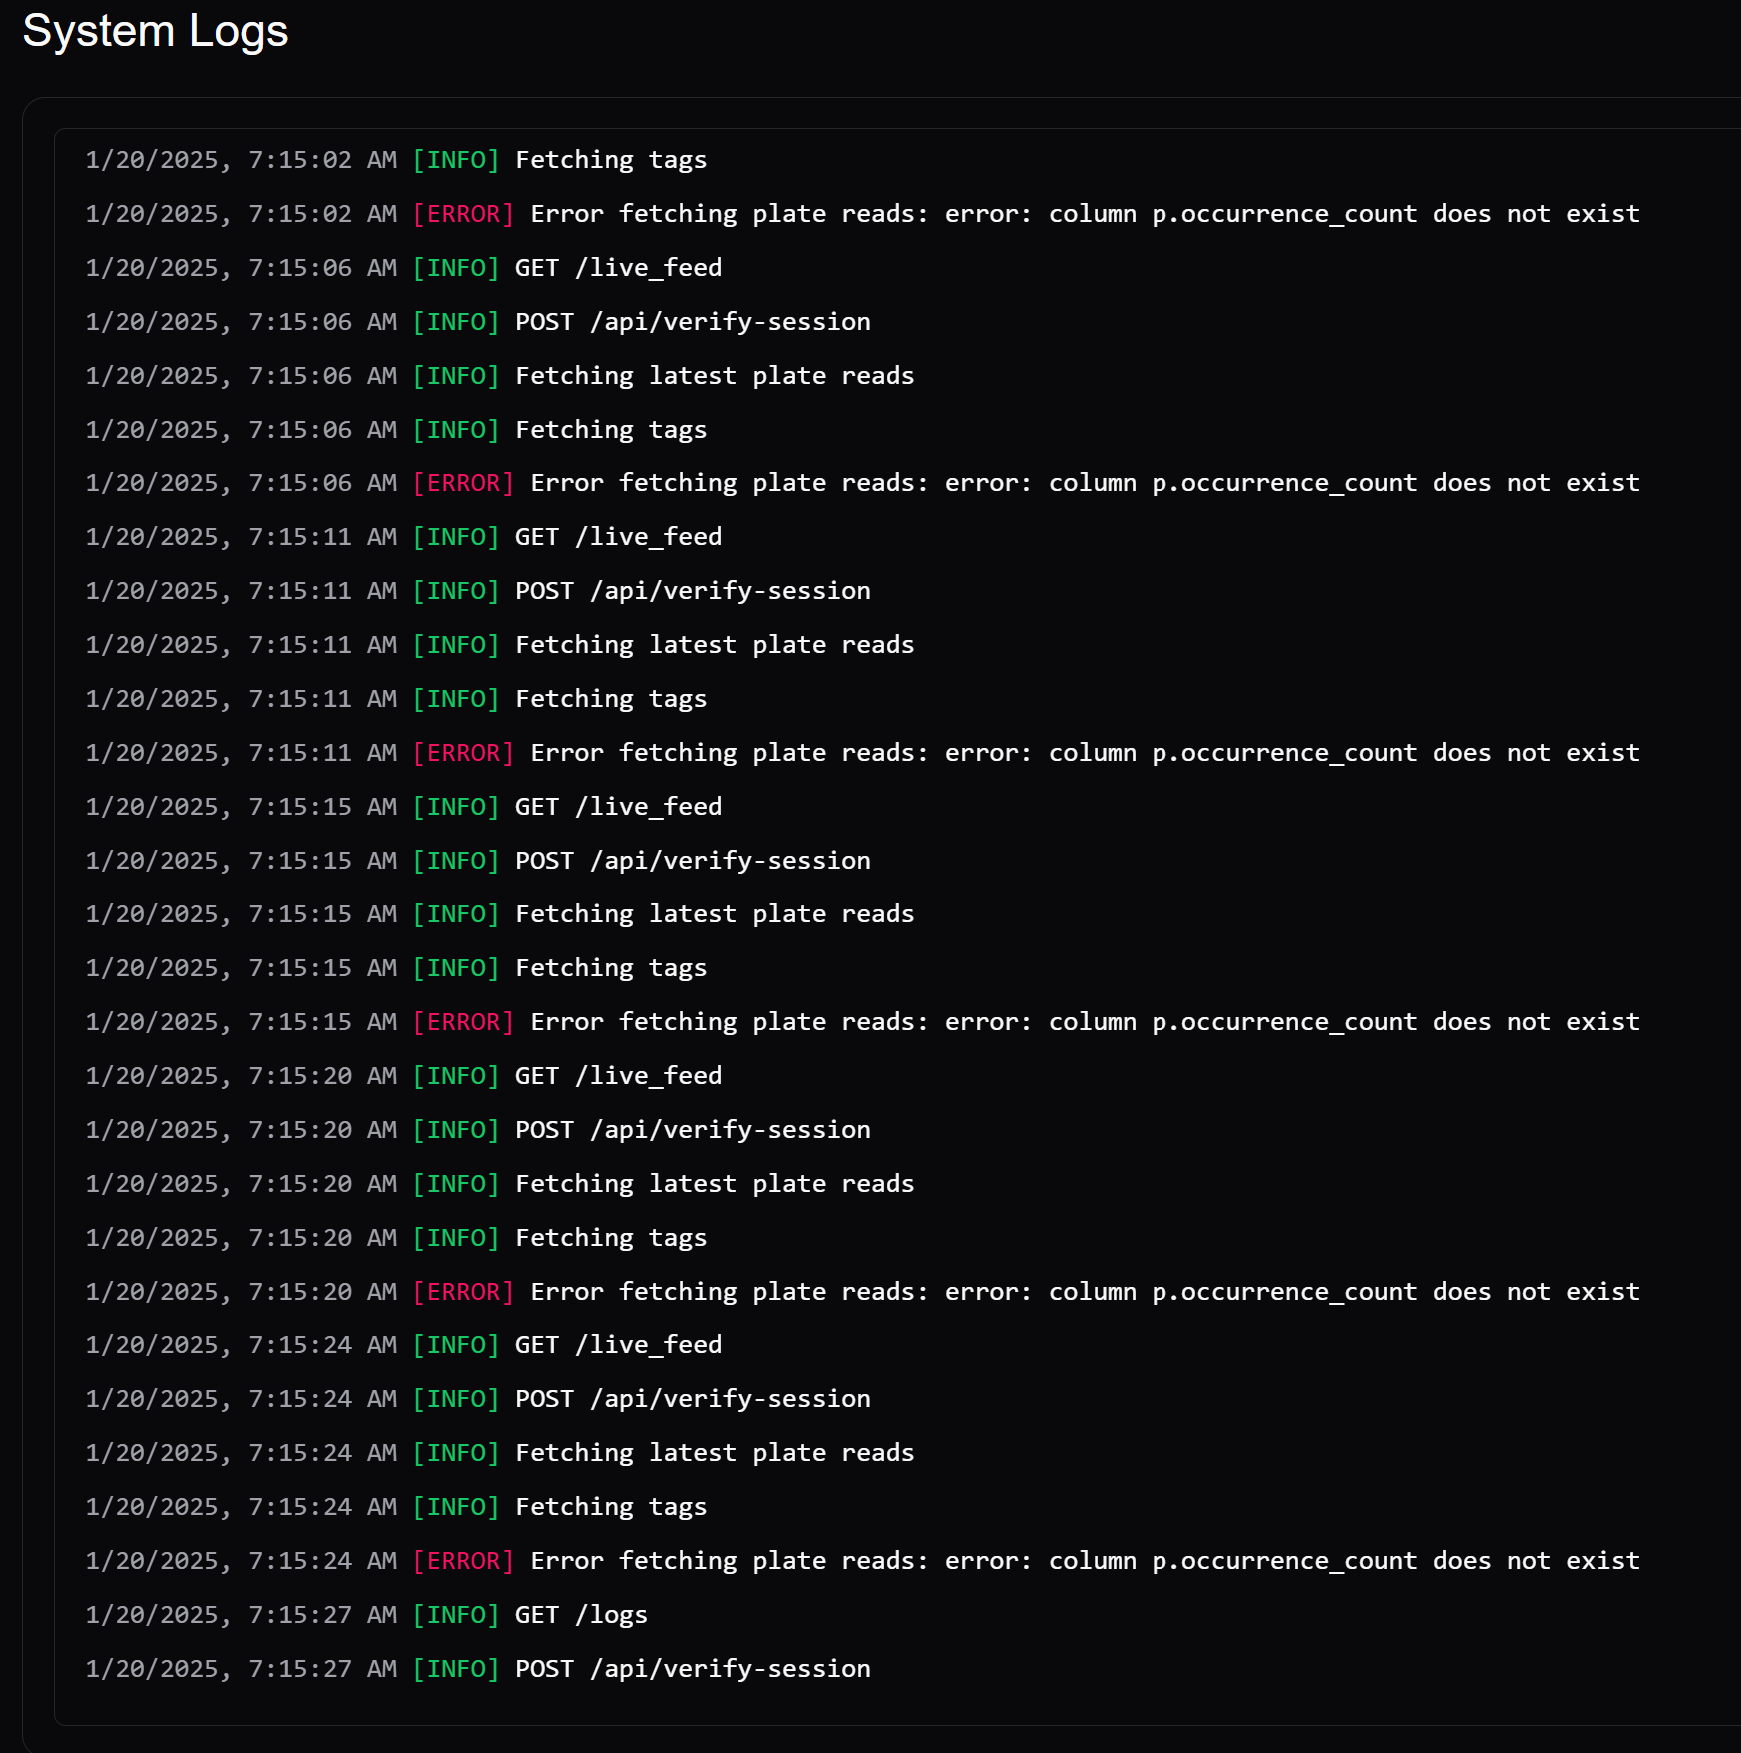The height and width of the screenshot is (1753, 1741).
Task: Click the INFO tag on 7:15:11 GET /live_feed
Action: (456, 537)
